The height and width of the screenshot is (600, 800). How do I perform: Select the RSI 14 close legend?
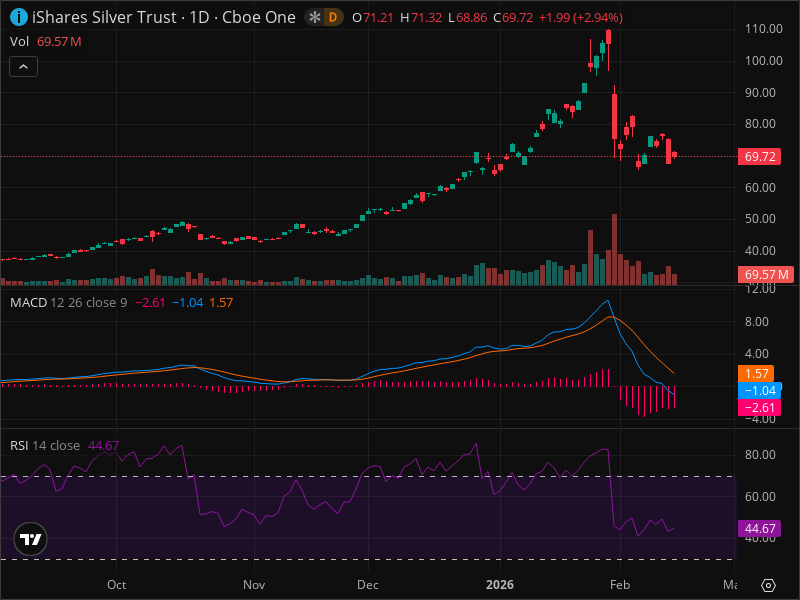pyautogui.click(x=45, y=445)
